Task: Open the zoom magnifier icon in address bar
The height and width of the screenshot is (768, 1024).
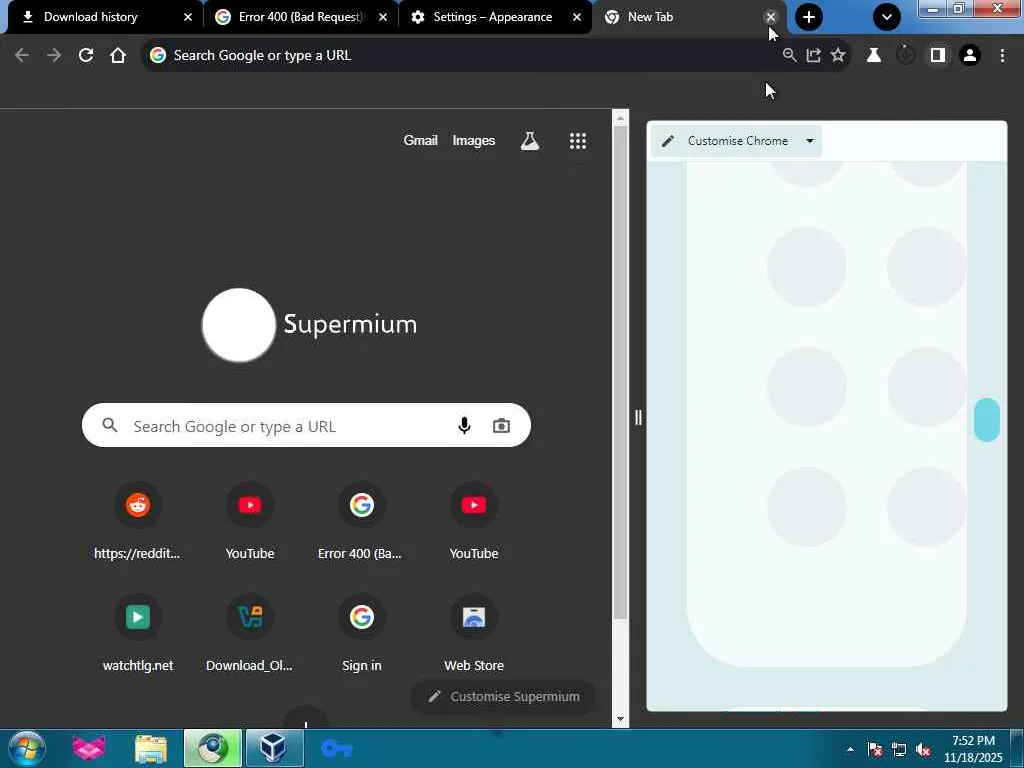Action: click(x=790, y=56)
